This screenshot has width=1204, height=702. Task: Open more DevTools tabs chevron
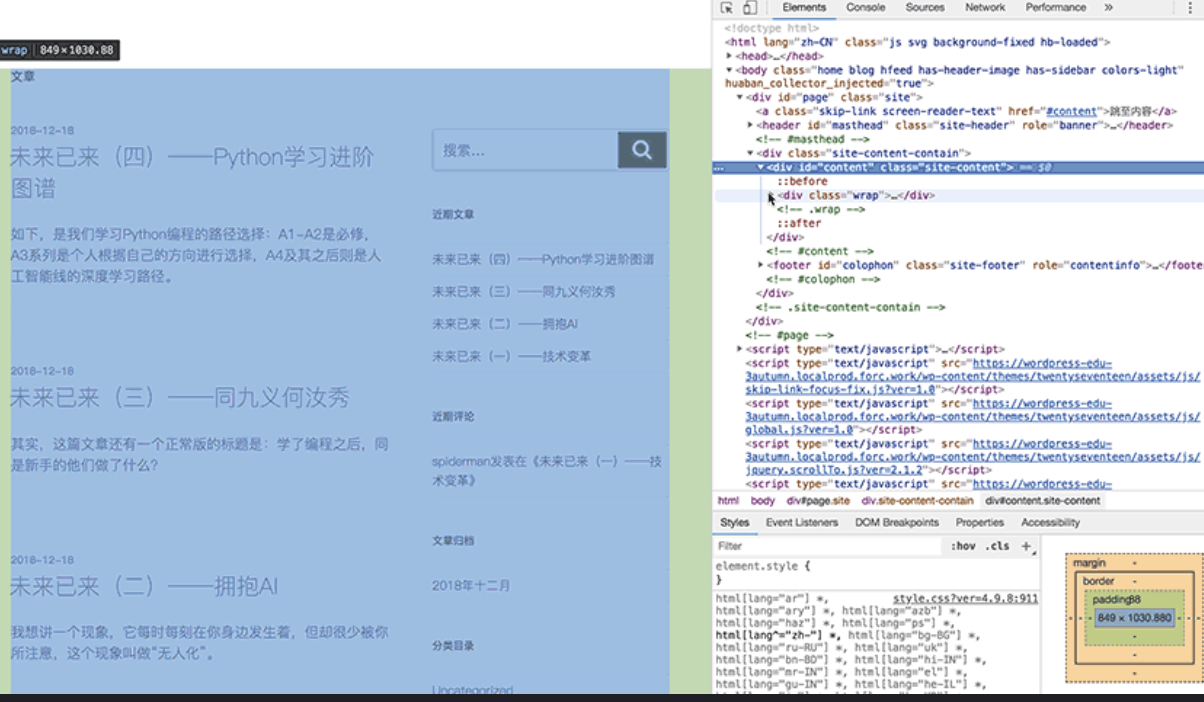point(1108,7)
